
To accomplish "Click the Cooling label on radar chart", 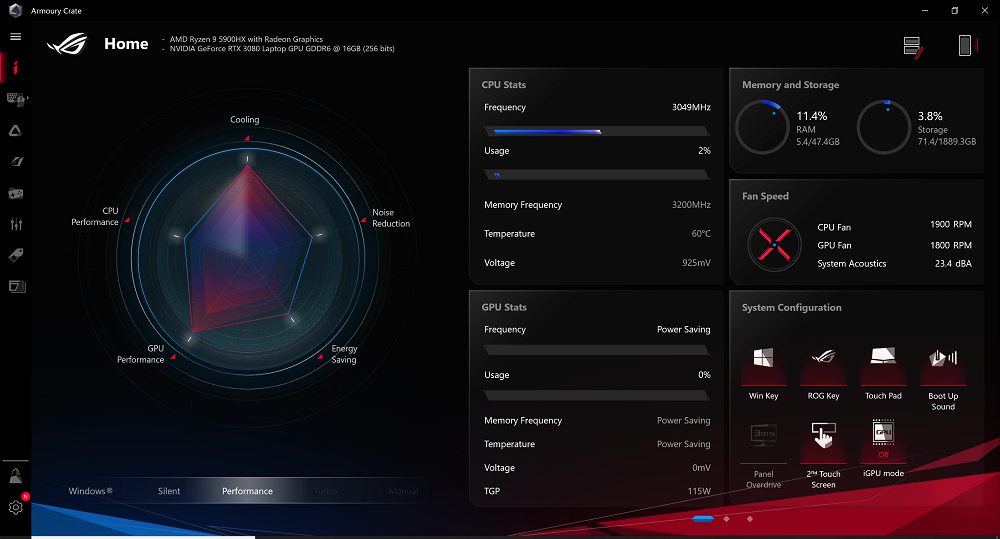I will (x=245, y=119).
